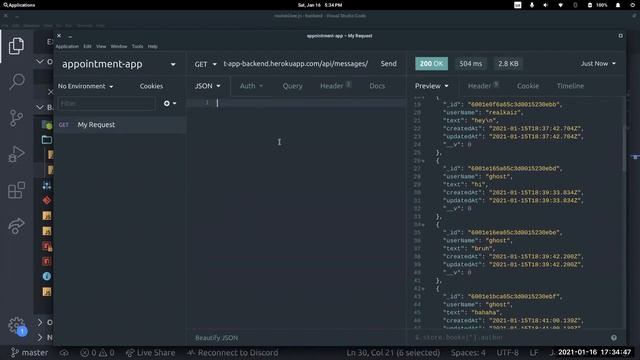Viewport: 640px width, 360px height.
Task: Open VS Code Run and Debug icon
Action: pos(16,154)
